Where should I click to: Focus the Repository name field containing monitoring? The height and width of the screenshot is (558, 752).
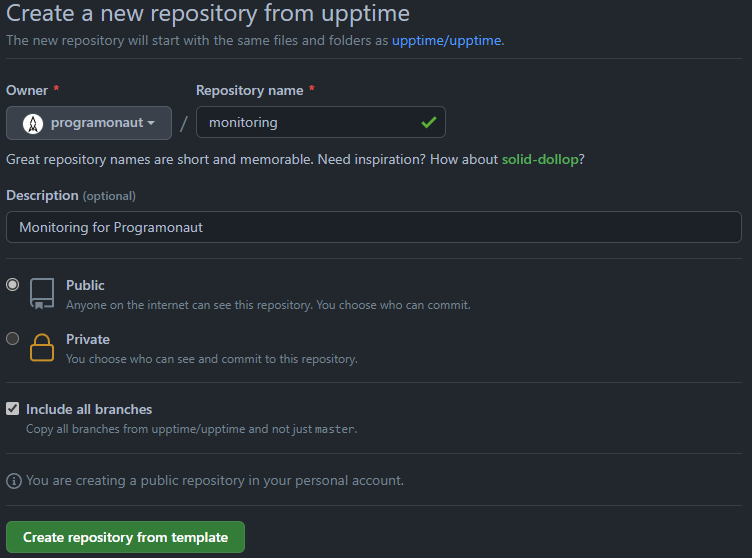pyautogui.click(x=320, y=122)
